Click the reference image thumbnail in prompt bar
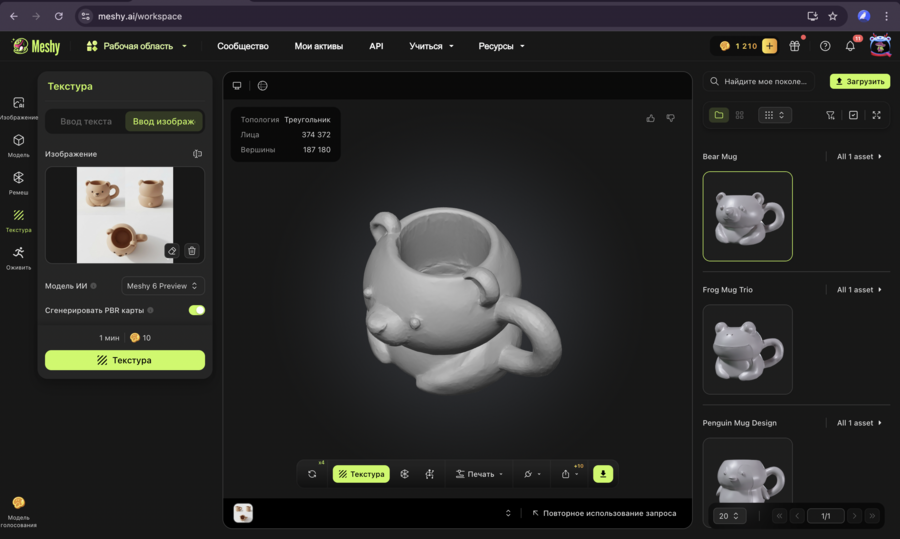900x539 pixels. click(243, 513)
